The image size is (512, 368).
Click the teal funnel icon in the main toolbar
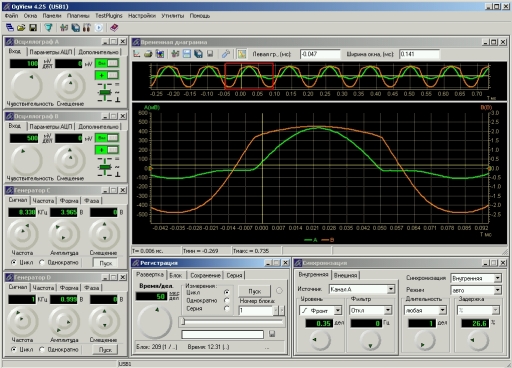click(x=48, y=28)
